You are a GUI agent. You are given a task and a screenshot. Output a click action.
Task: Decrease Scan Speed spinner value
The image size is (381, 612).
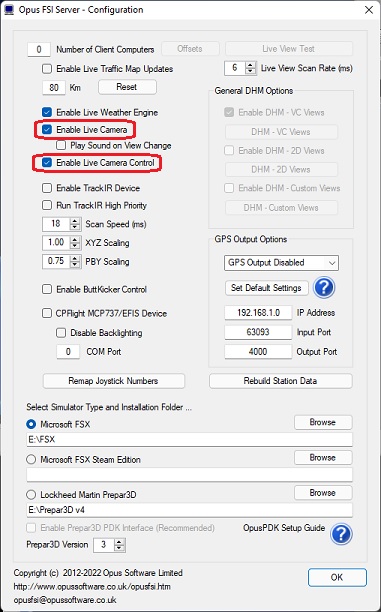(x=75, y=228)
